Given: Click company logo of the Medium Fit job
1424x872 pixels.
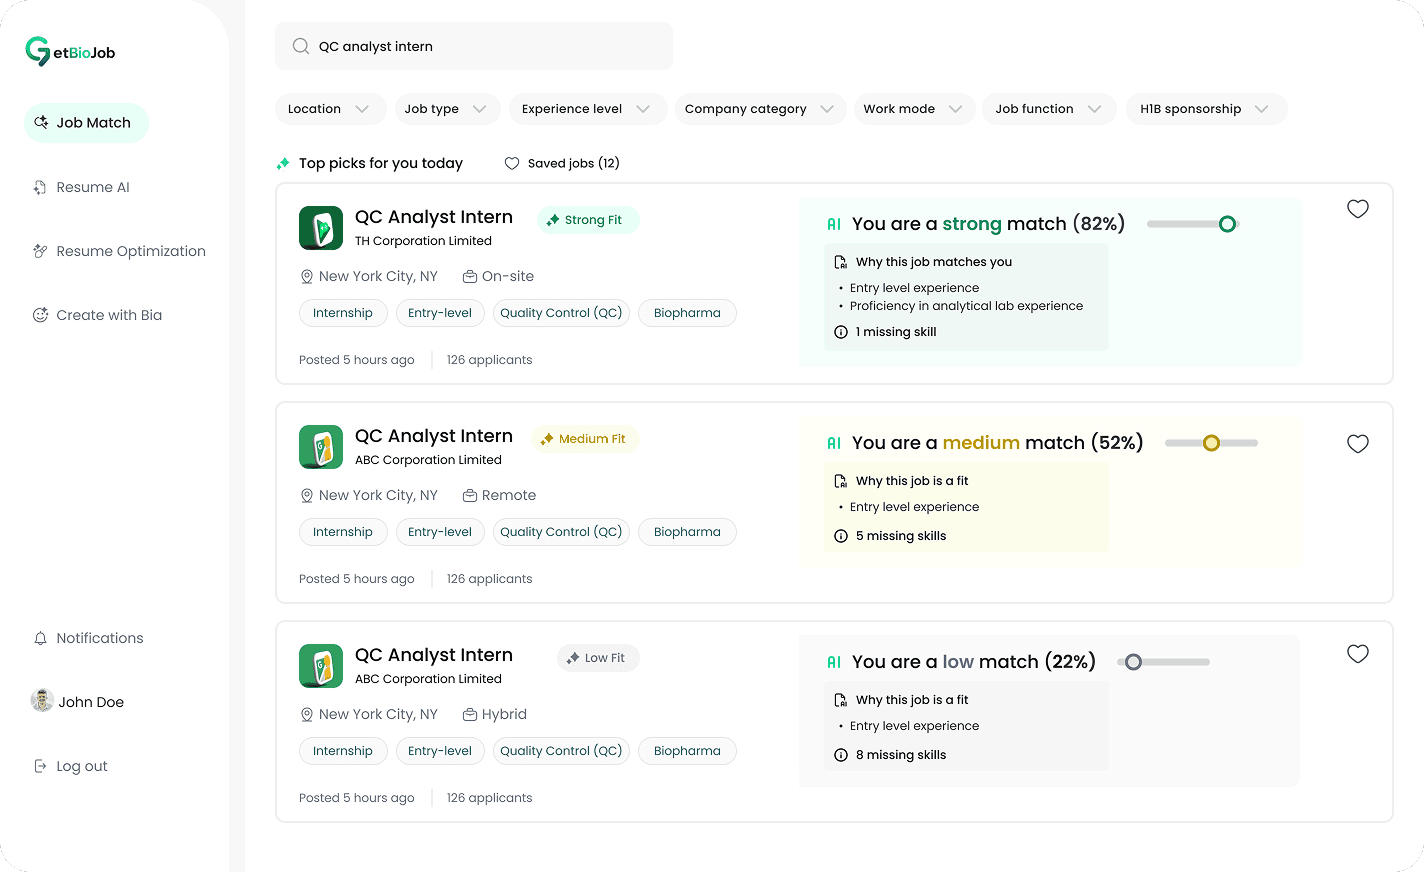Looking at the screenshot, I should [x=321, y=447].
